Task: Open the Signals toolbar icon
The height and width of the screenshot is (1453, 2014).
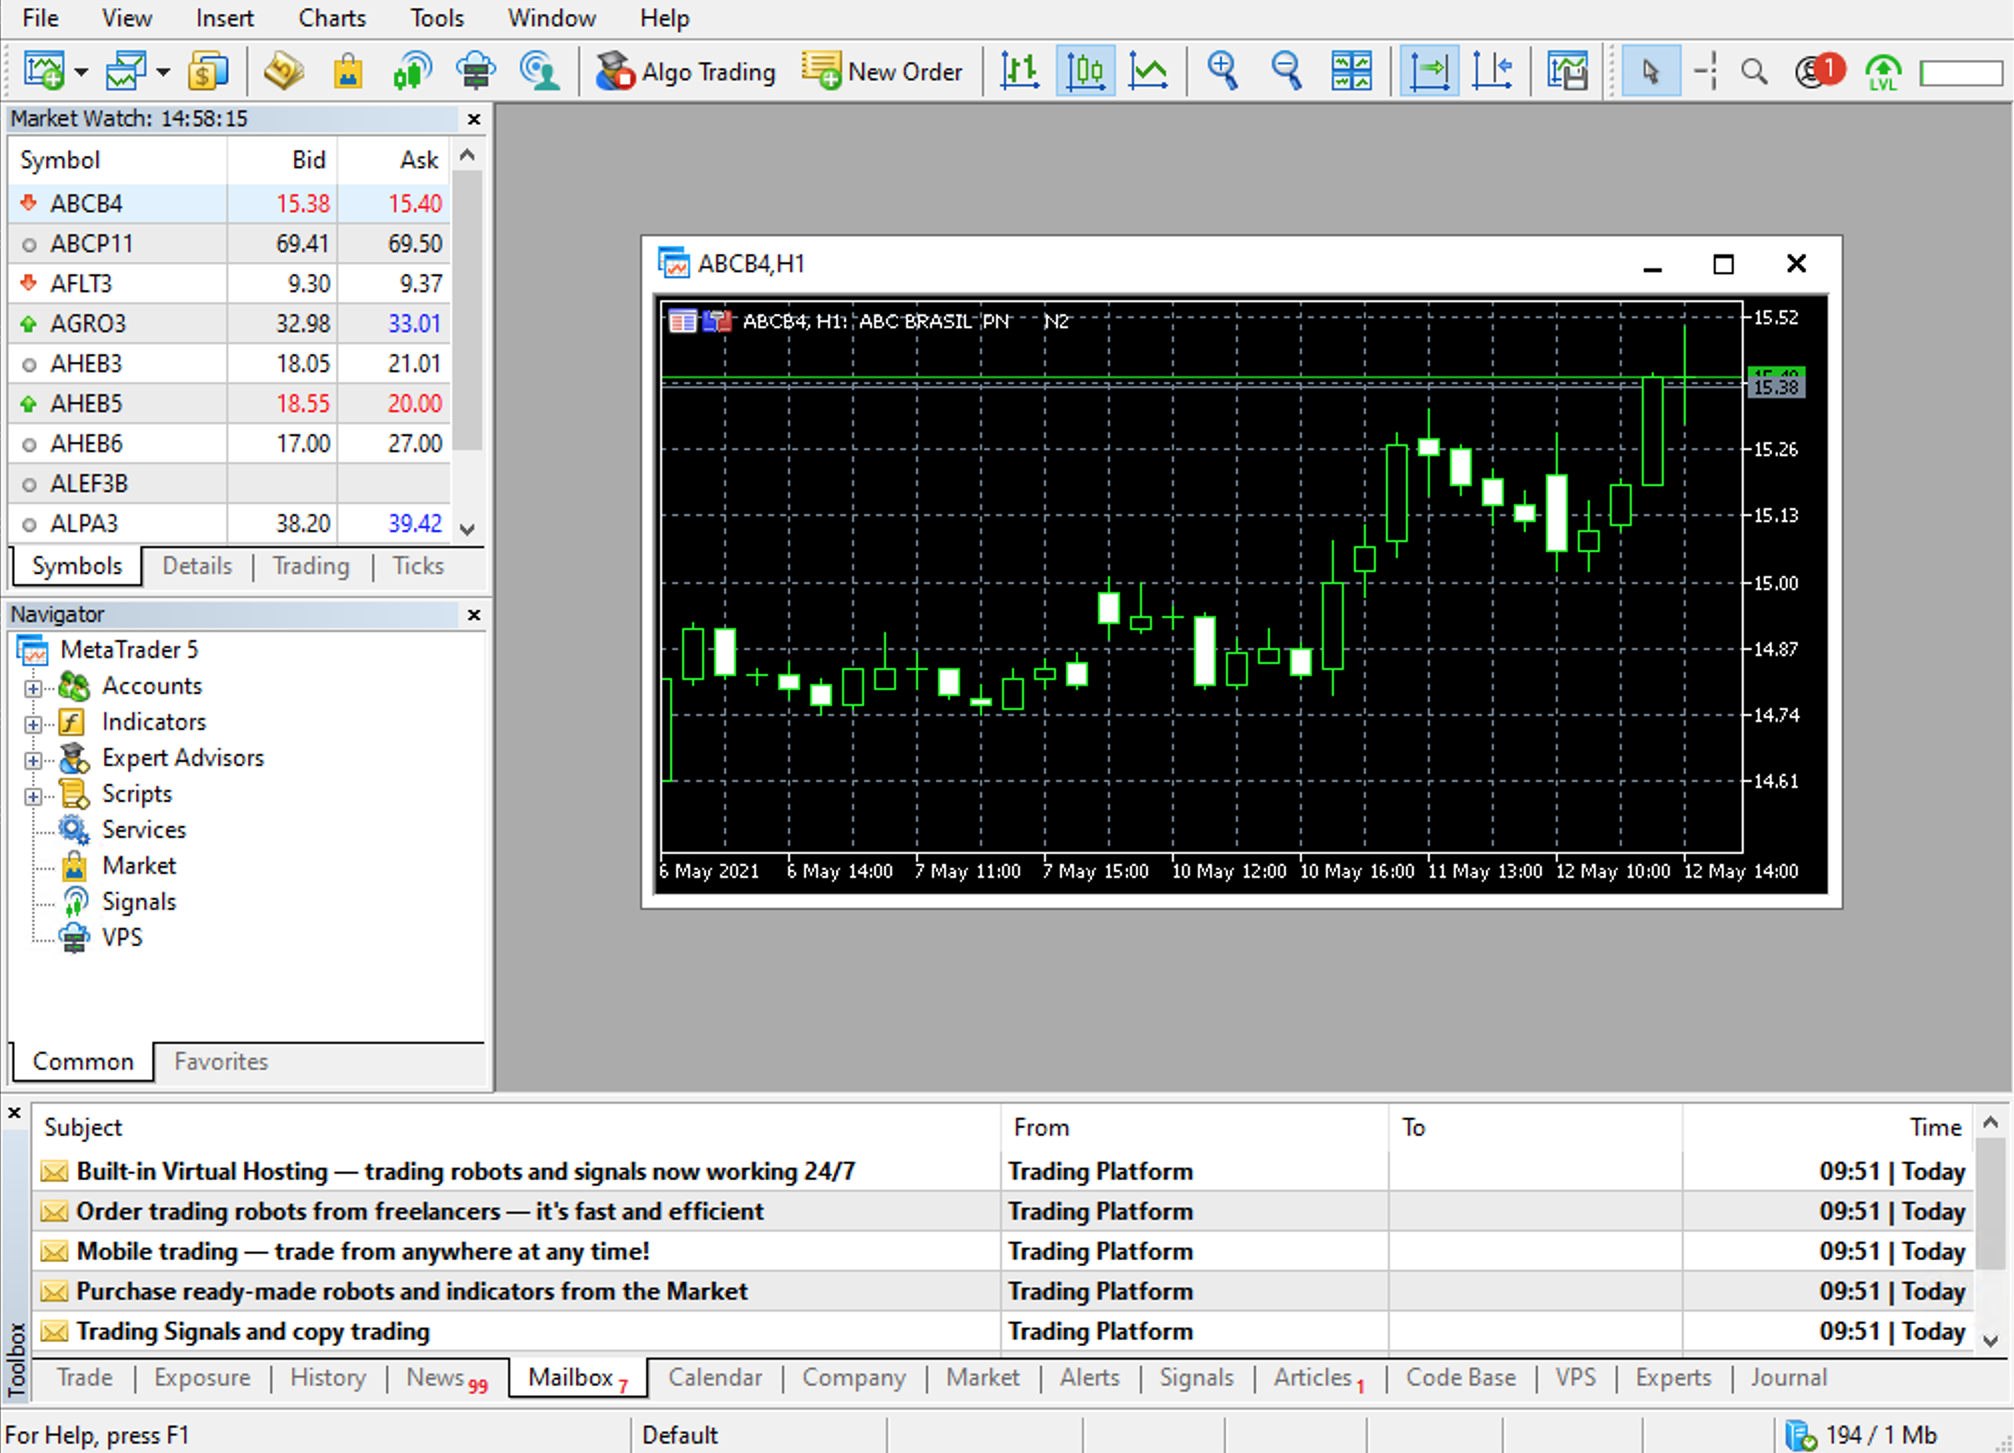Action: pos(412,72)
